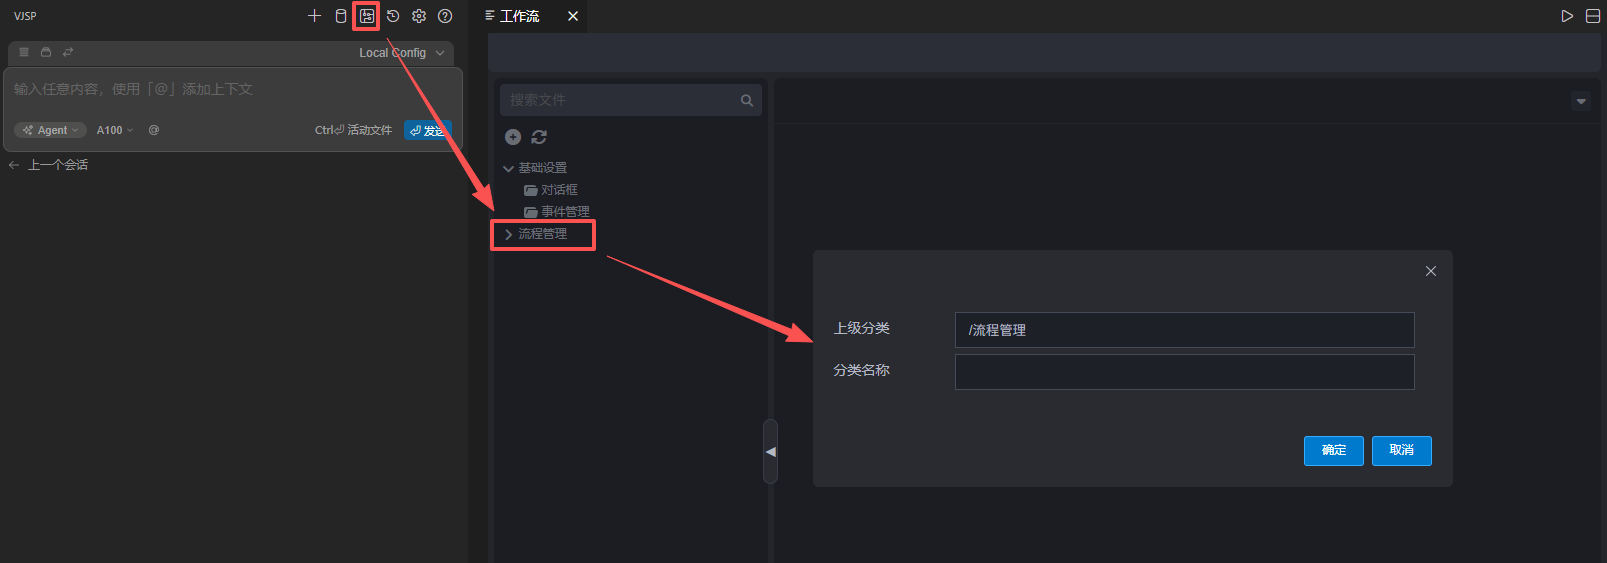Viewport: 1607px width, 563px height.
Task: Open the database cylinder icon
Action: pyautogui.click(x=341, y=16)
